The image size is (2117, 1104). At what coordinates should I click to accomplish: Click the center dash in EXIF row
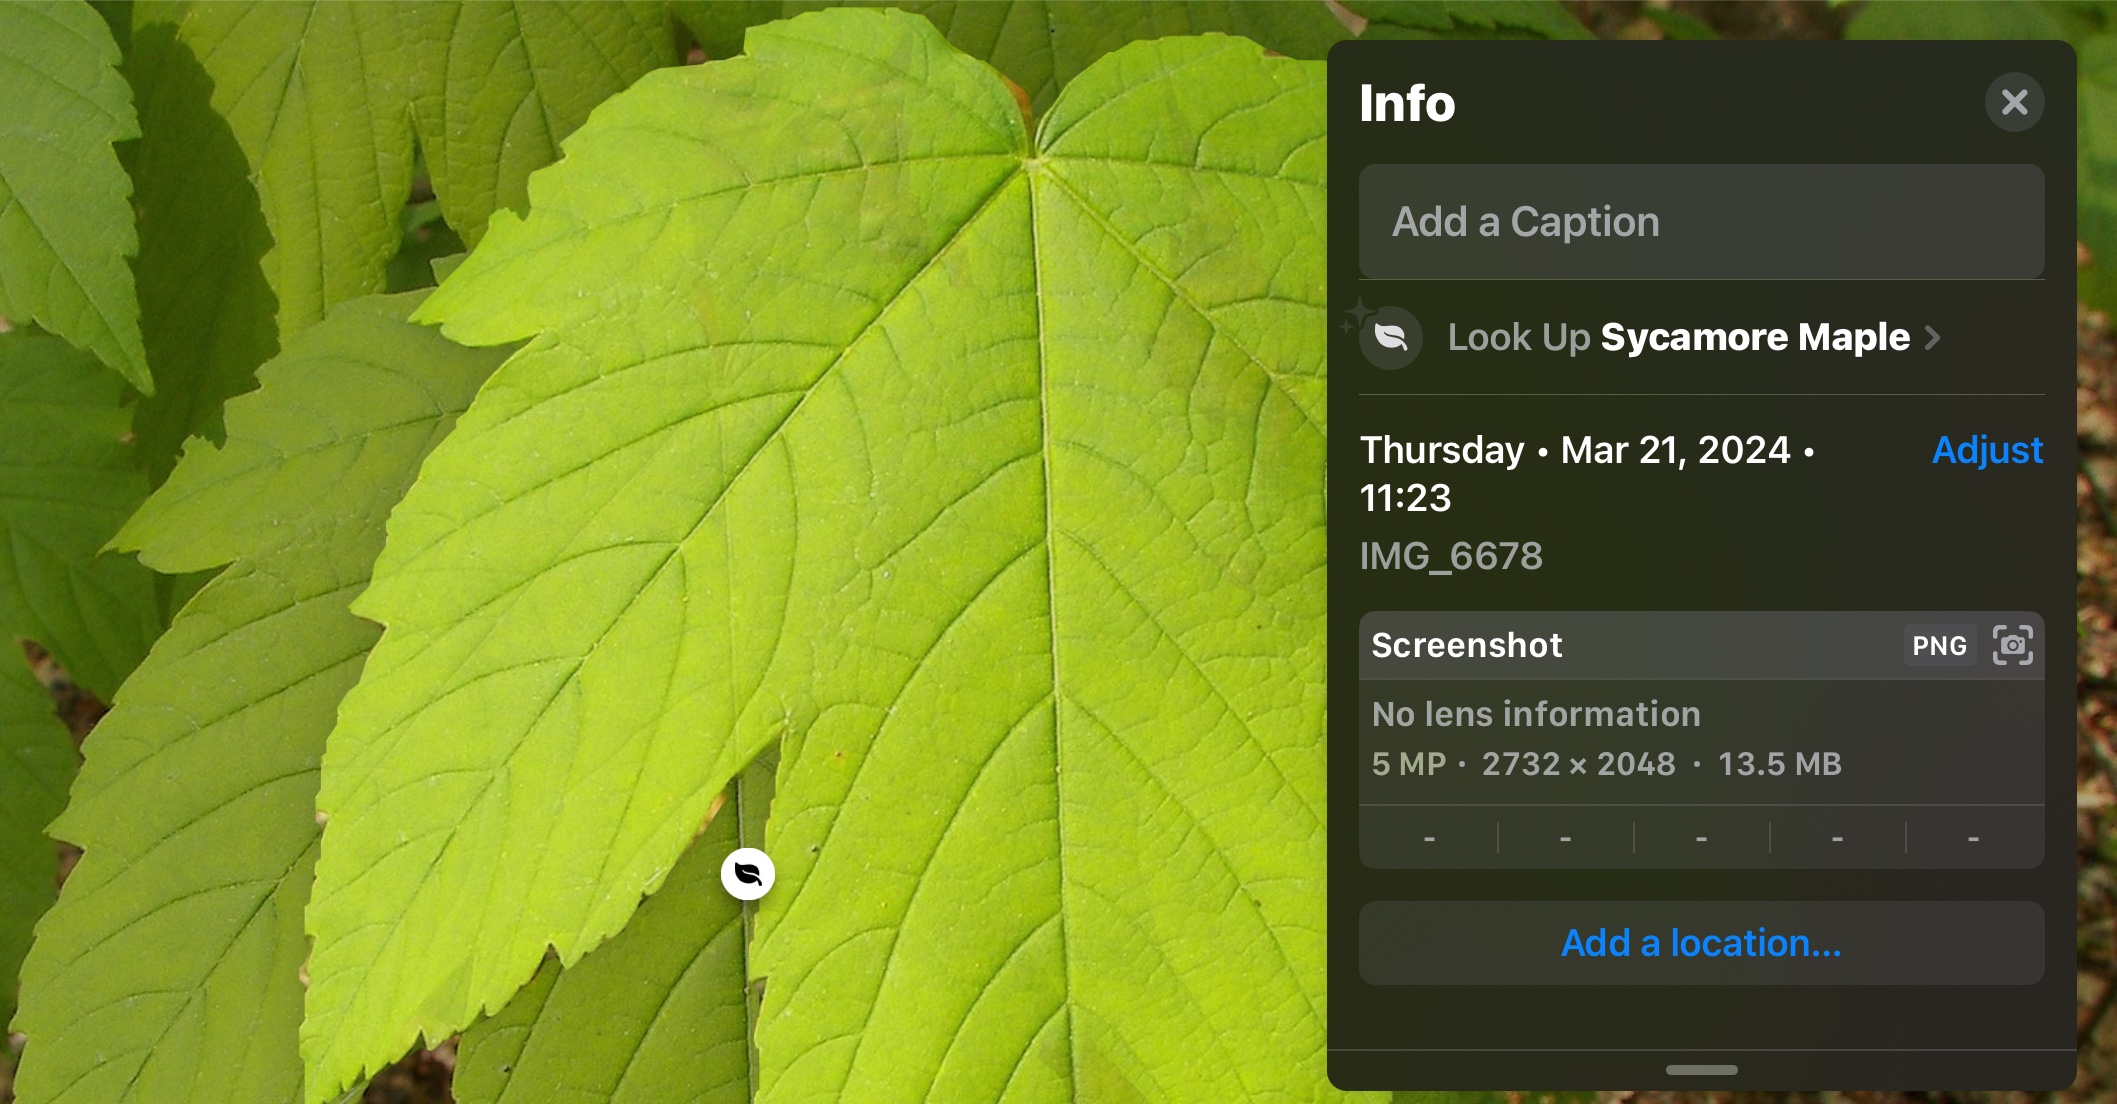point(1701,838)
